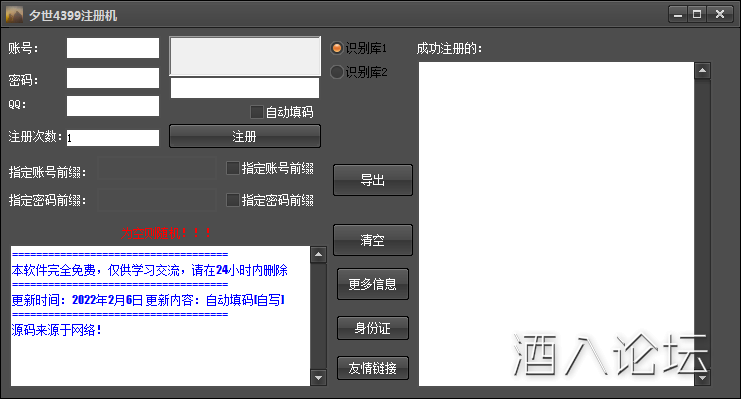741x399 pixels.
Task: Click the 密码 input field
Action: click(x=113, y=78)
